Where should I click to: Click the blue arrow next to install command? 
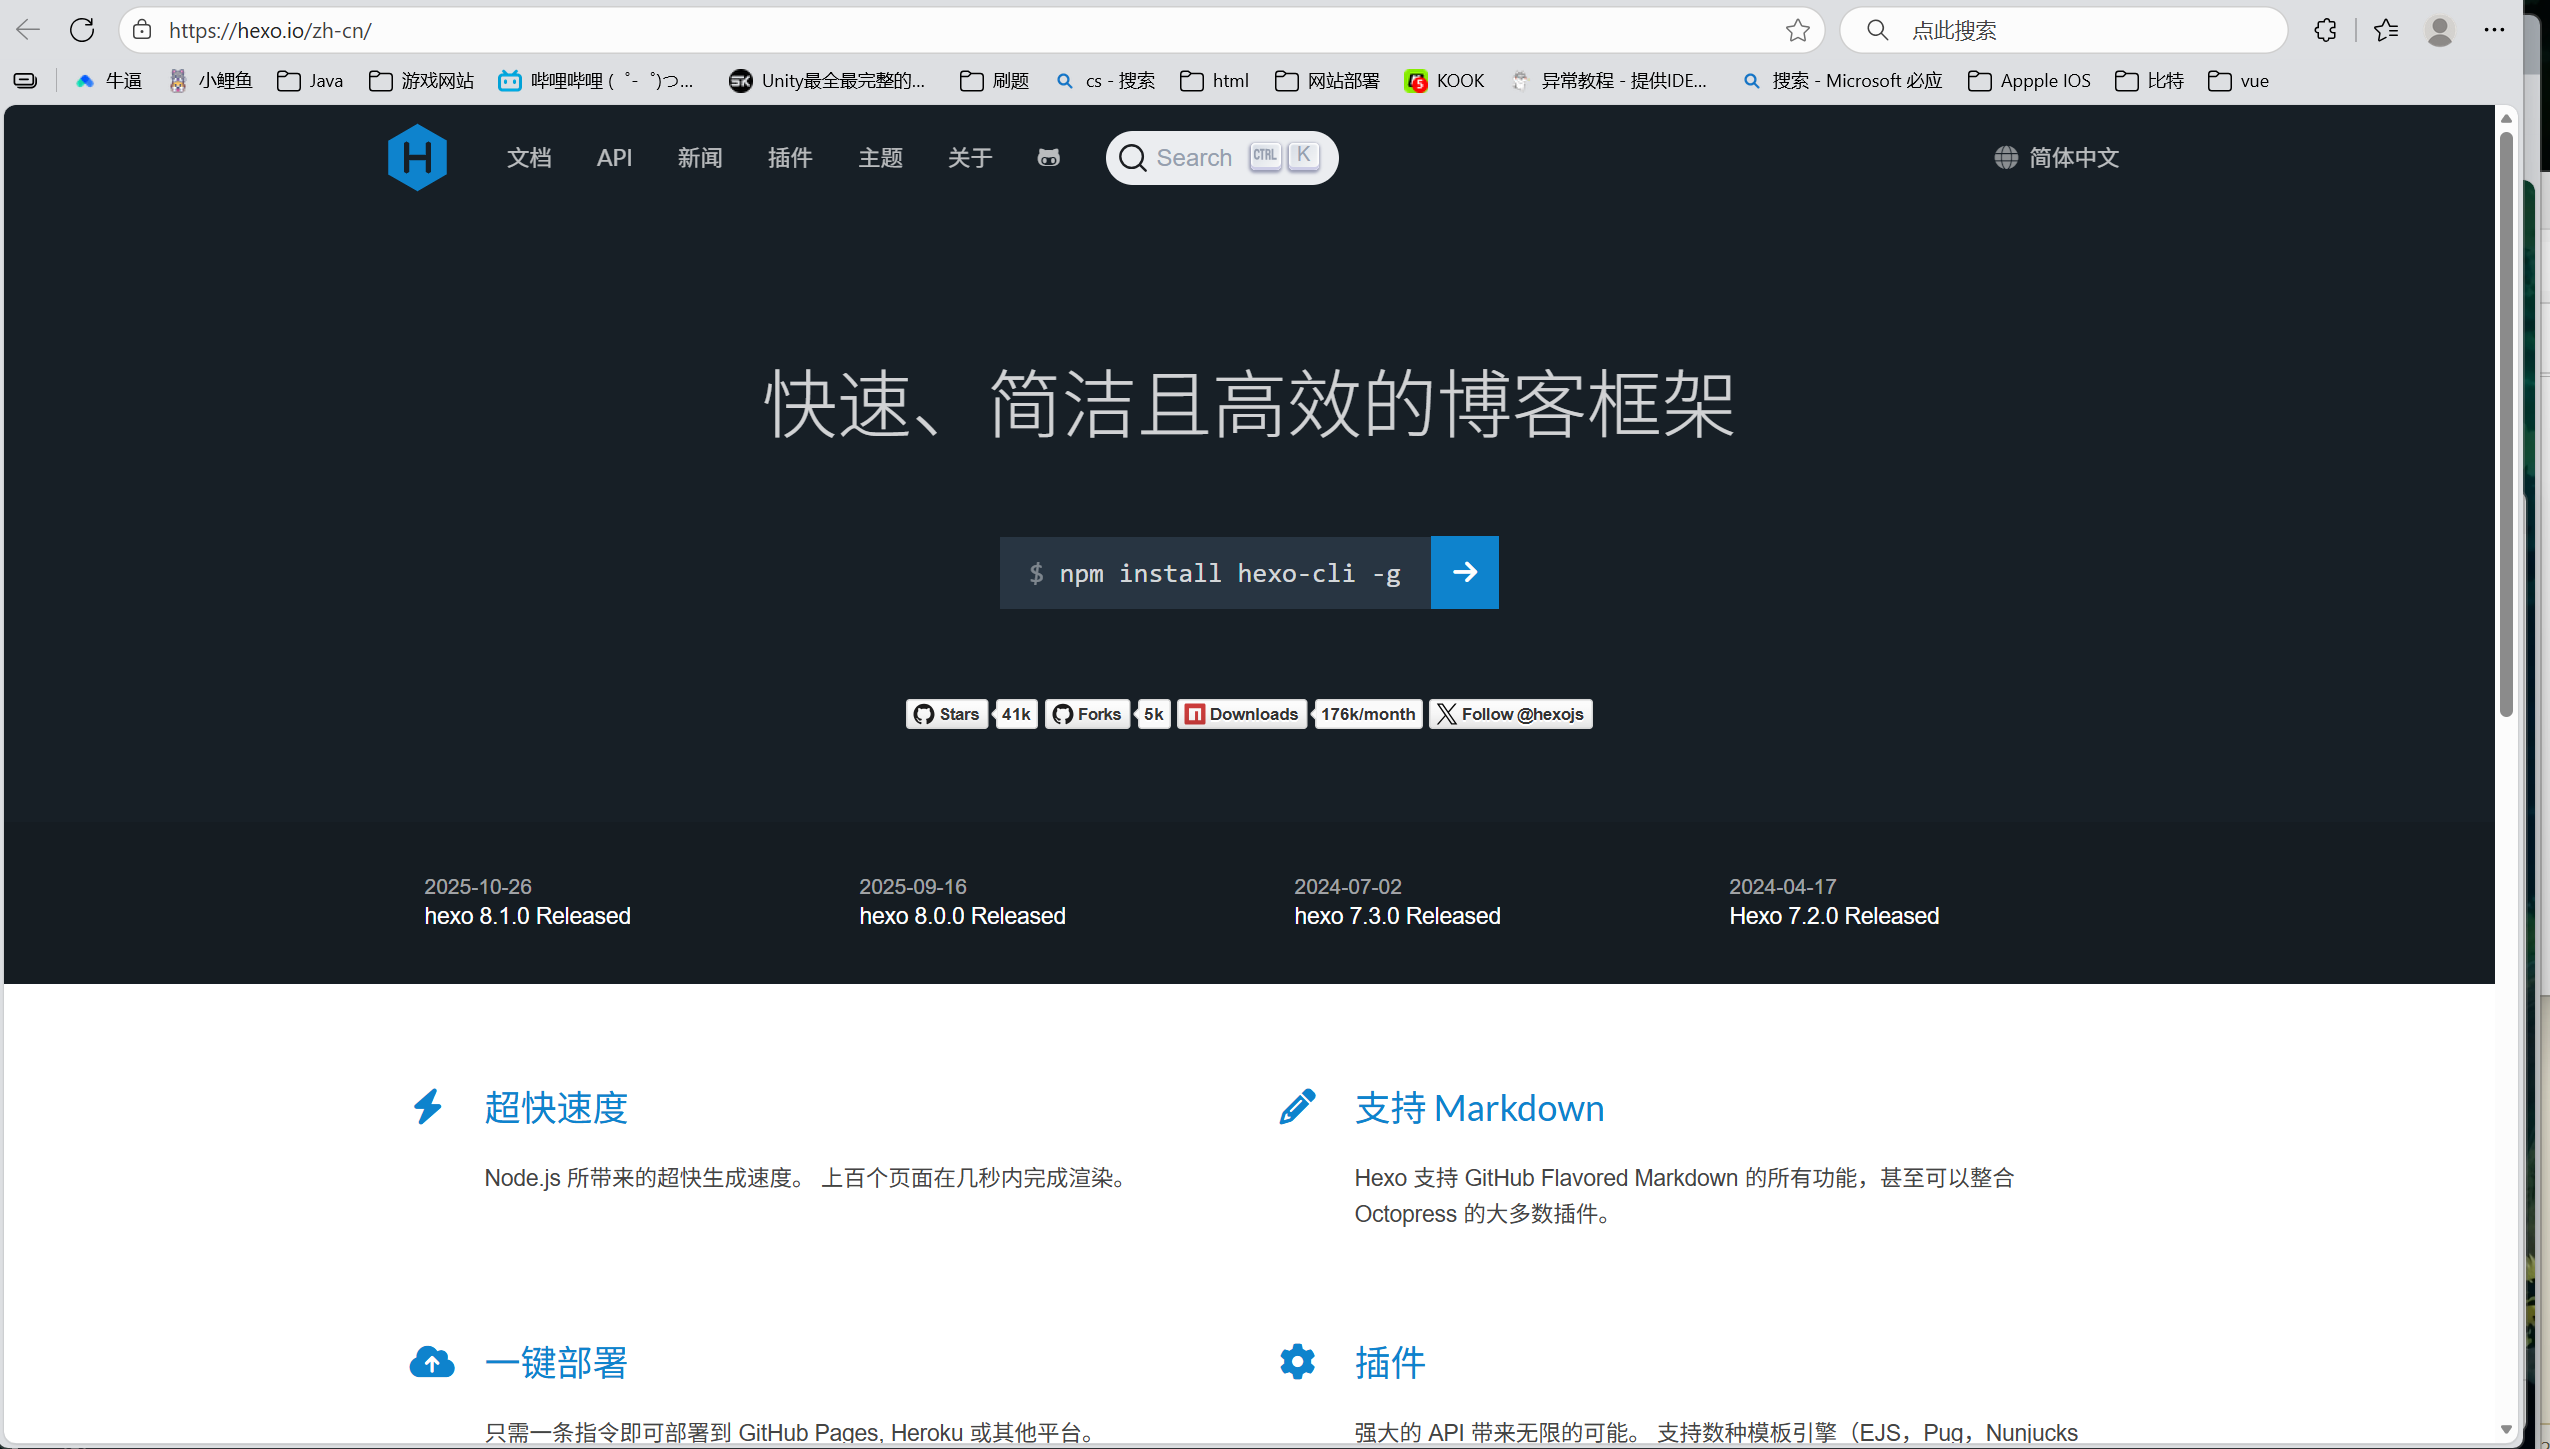(1464, 572)
